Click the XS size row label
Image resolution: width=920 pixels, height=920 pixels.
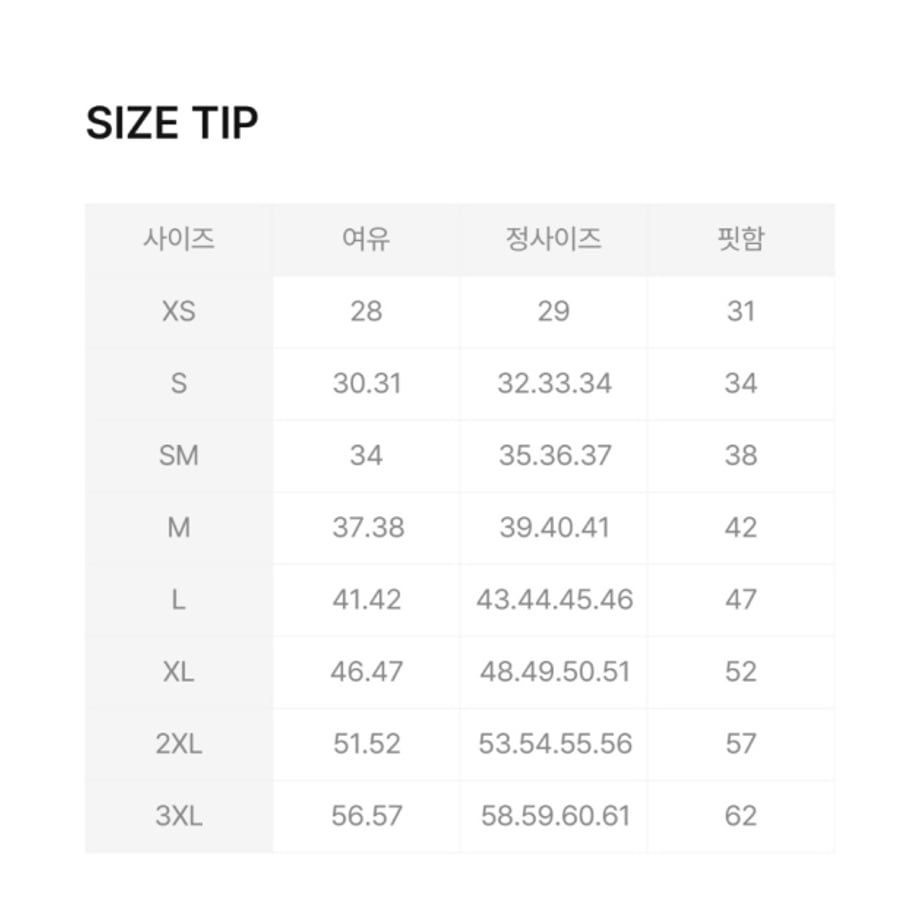point(179,312)
